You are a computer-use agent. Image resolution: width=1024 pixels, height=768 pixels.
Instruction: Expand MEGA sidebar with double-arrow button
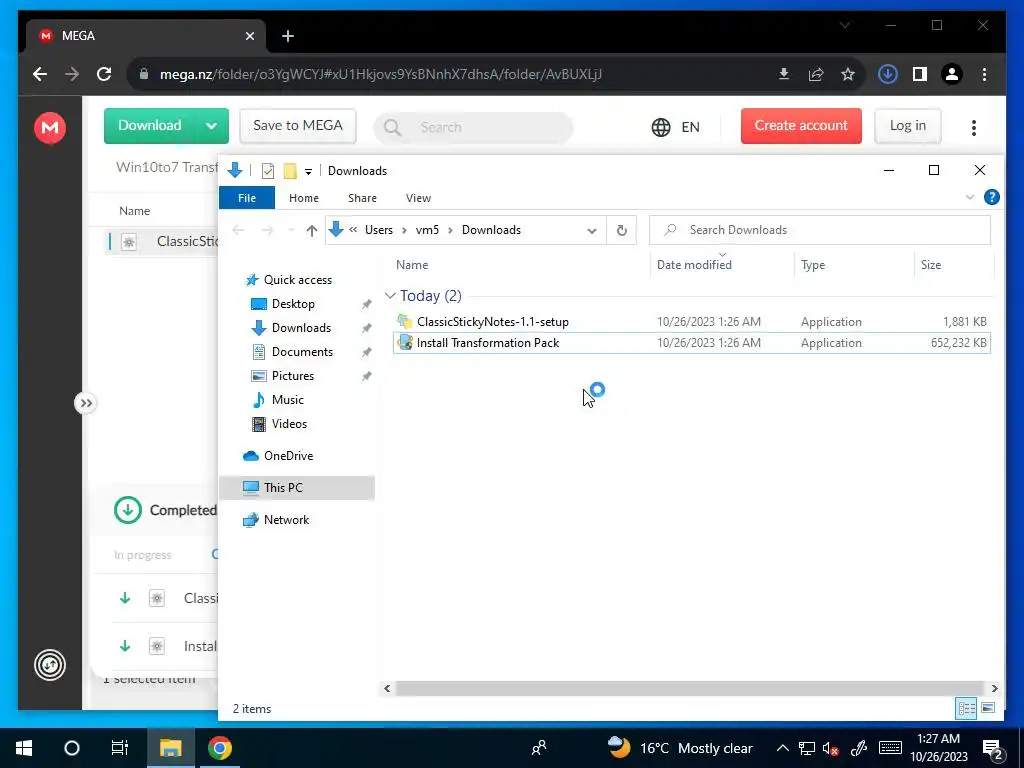[86, 403]
